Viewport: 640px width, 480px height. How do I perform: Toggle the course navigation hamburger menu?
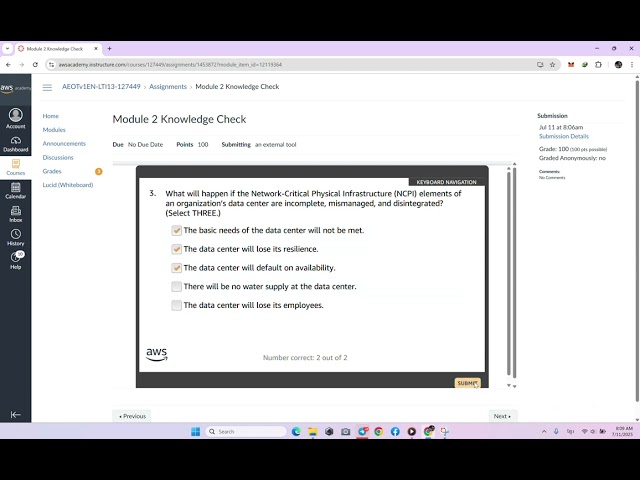pos(47,87)
